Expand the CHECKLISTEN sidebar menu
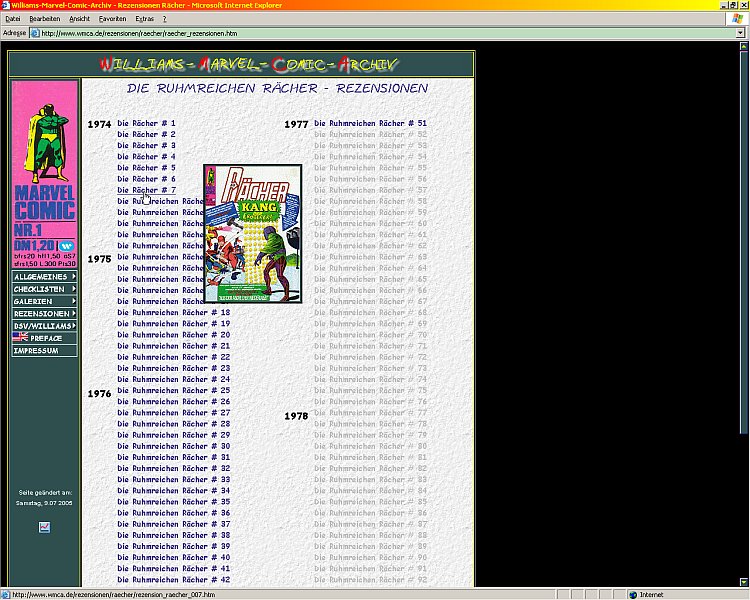This screenshot has width=750, height=600. pos(44,289)
